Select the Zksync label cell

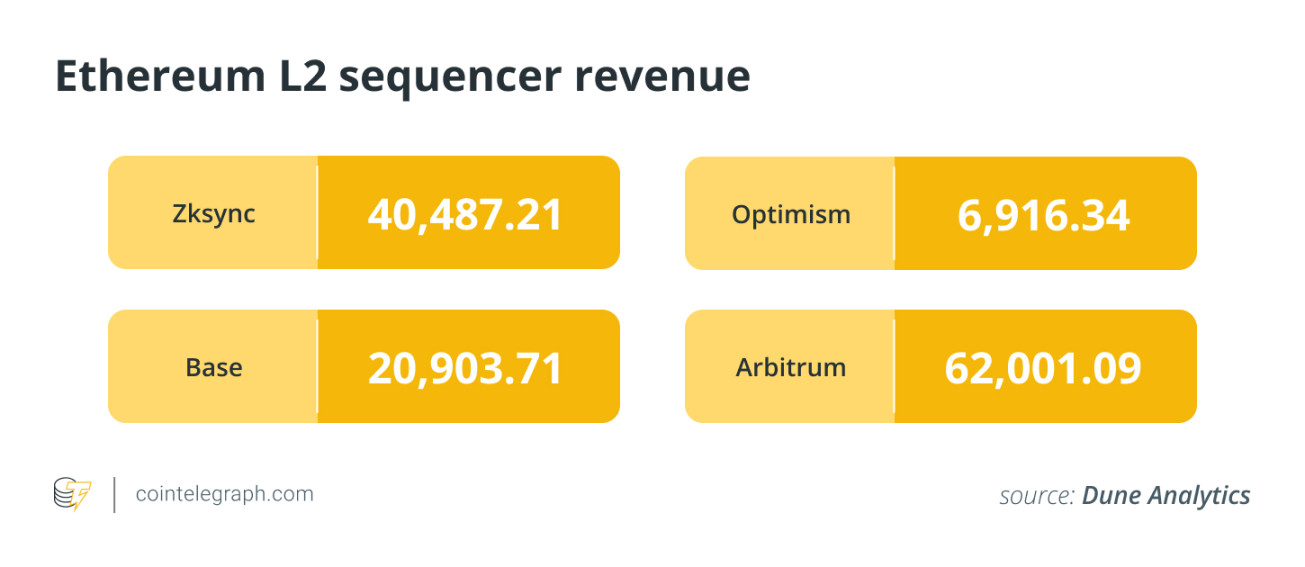pyautogui.click(x=213, y=213)
